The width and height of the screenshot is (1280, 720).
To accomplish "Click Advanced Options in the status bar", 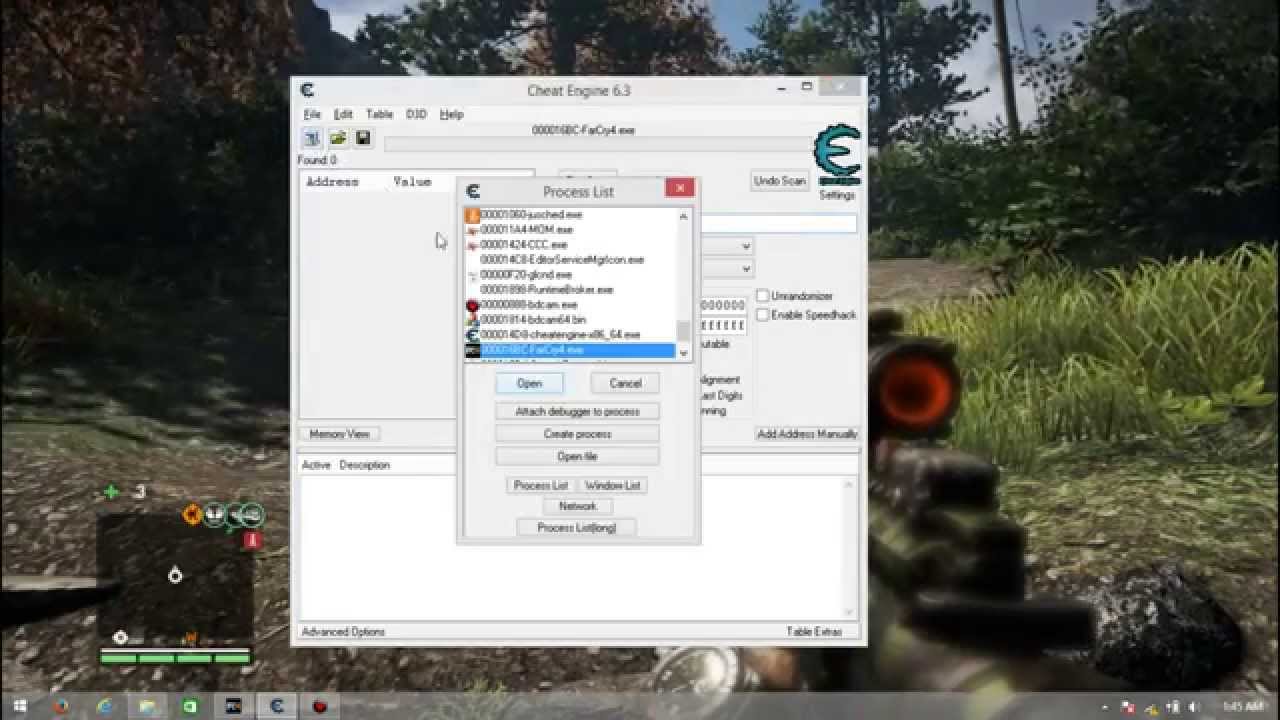I will [343, 632].
